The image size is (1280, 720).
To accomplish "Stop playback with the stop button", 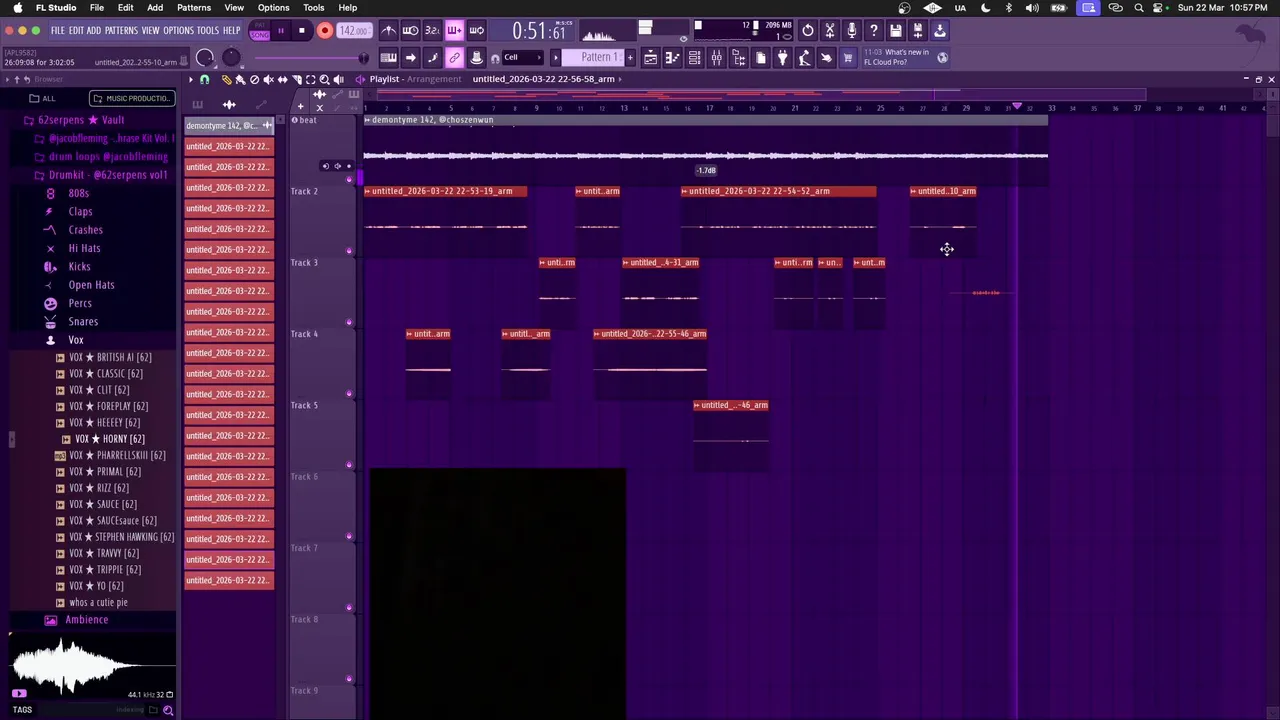I will 302,30.
